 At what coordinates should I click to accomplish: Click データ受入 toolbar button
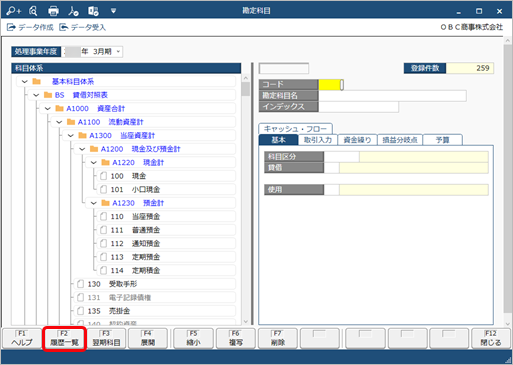[x=82, y=27]
